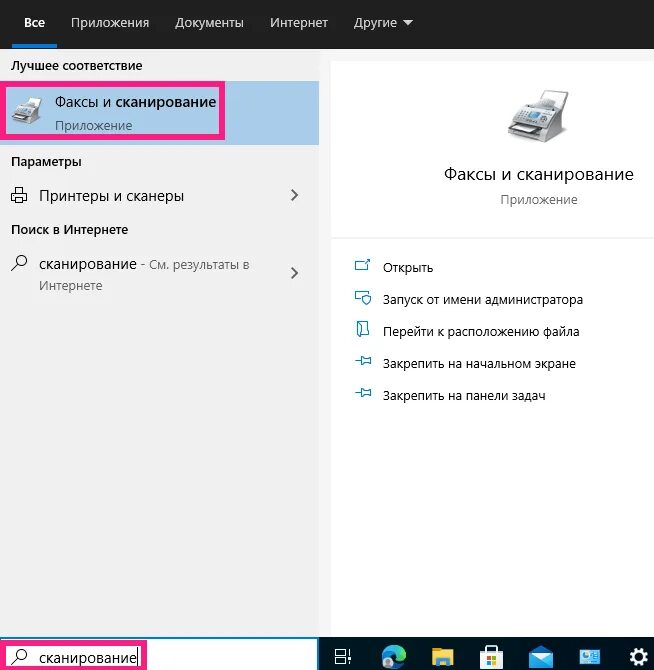Click the file location folder icon
Image resolution: width=654 pixels, height=670 pixels.
click(x=363, y=329)
